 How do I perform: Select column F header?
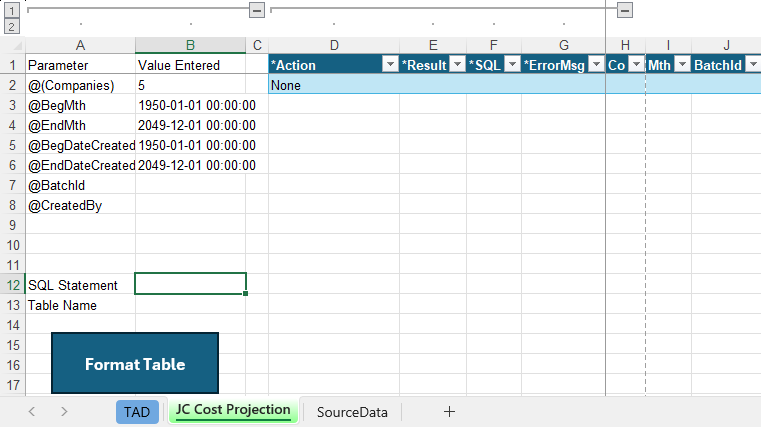tap(494, 45)
